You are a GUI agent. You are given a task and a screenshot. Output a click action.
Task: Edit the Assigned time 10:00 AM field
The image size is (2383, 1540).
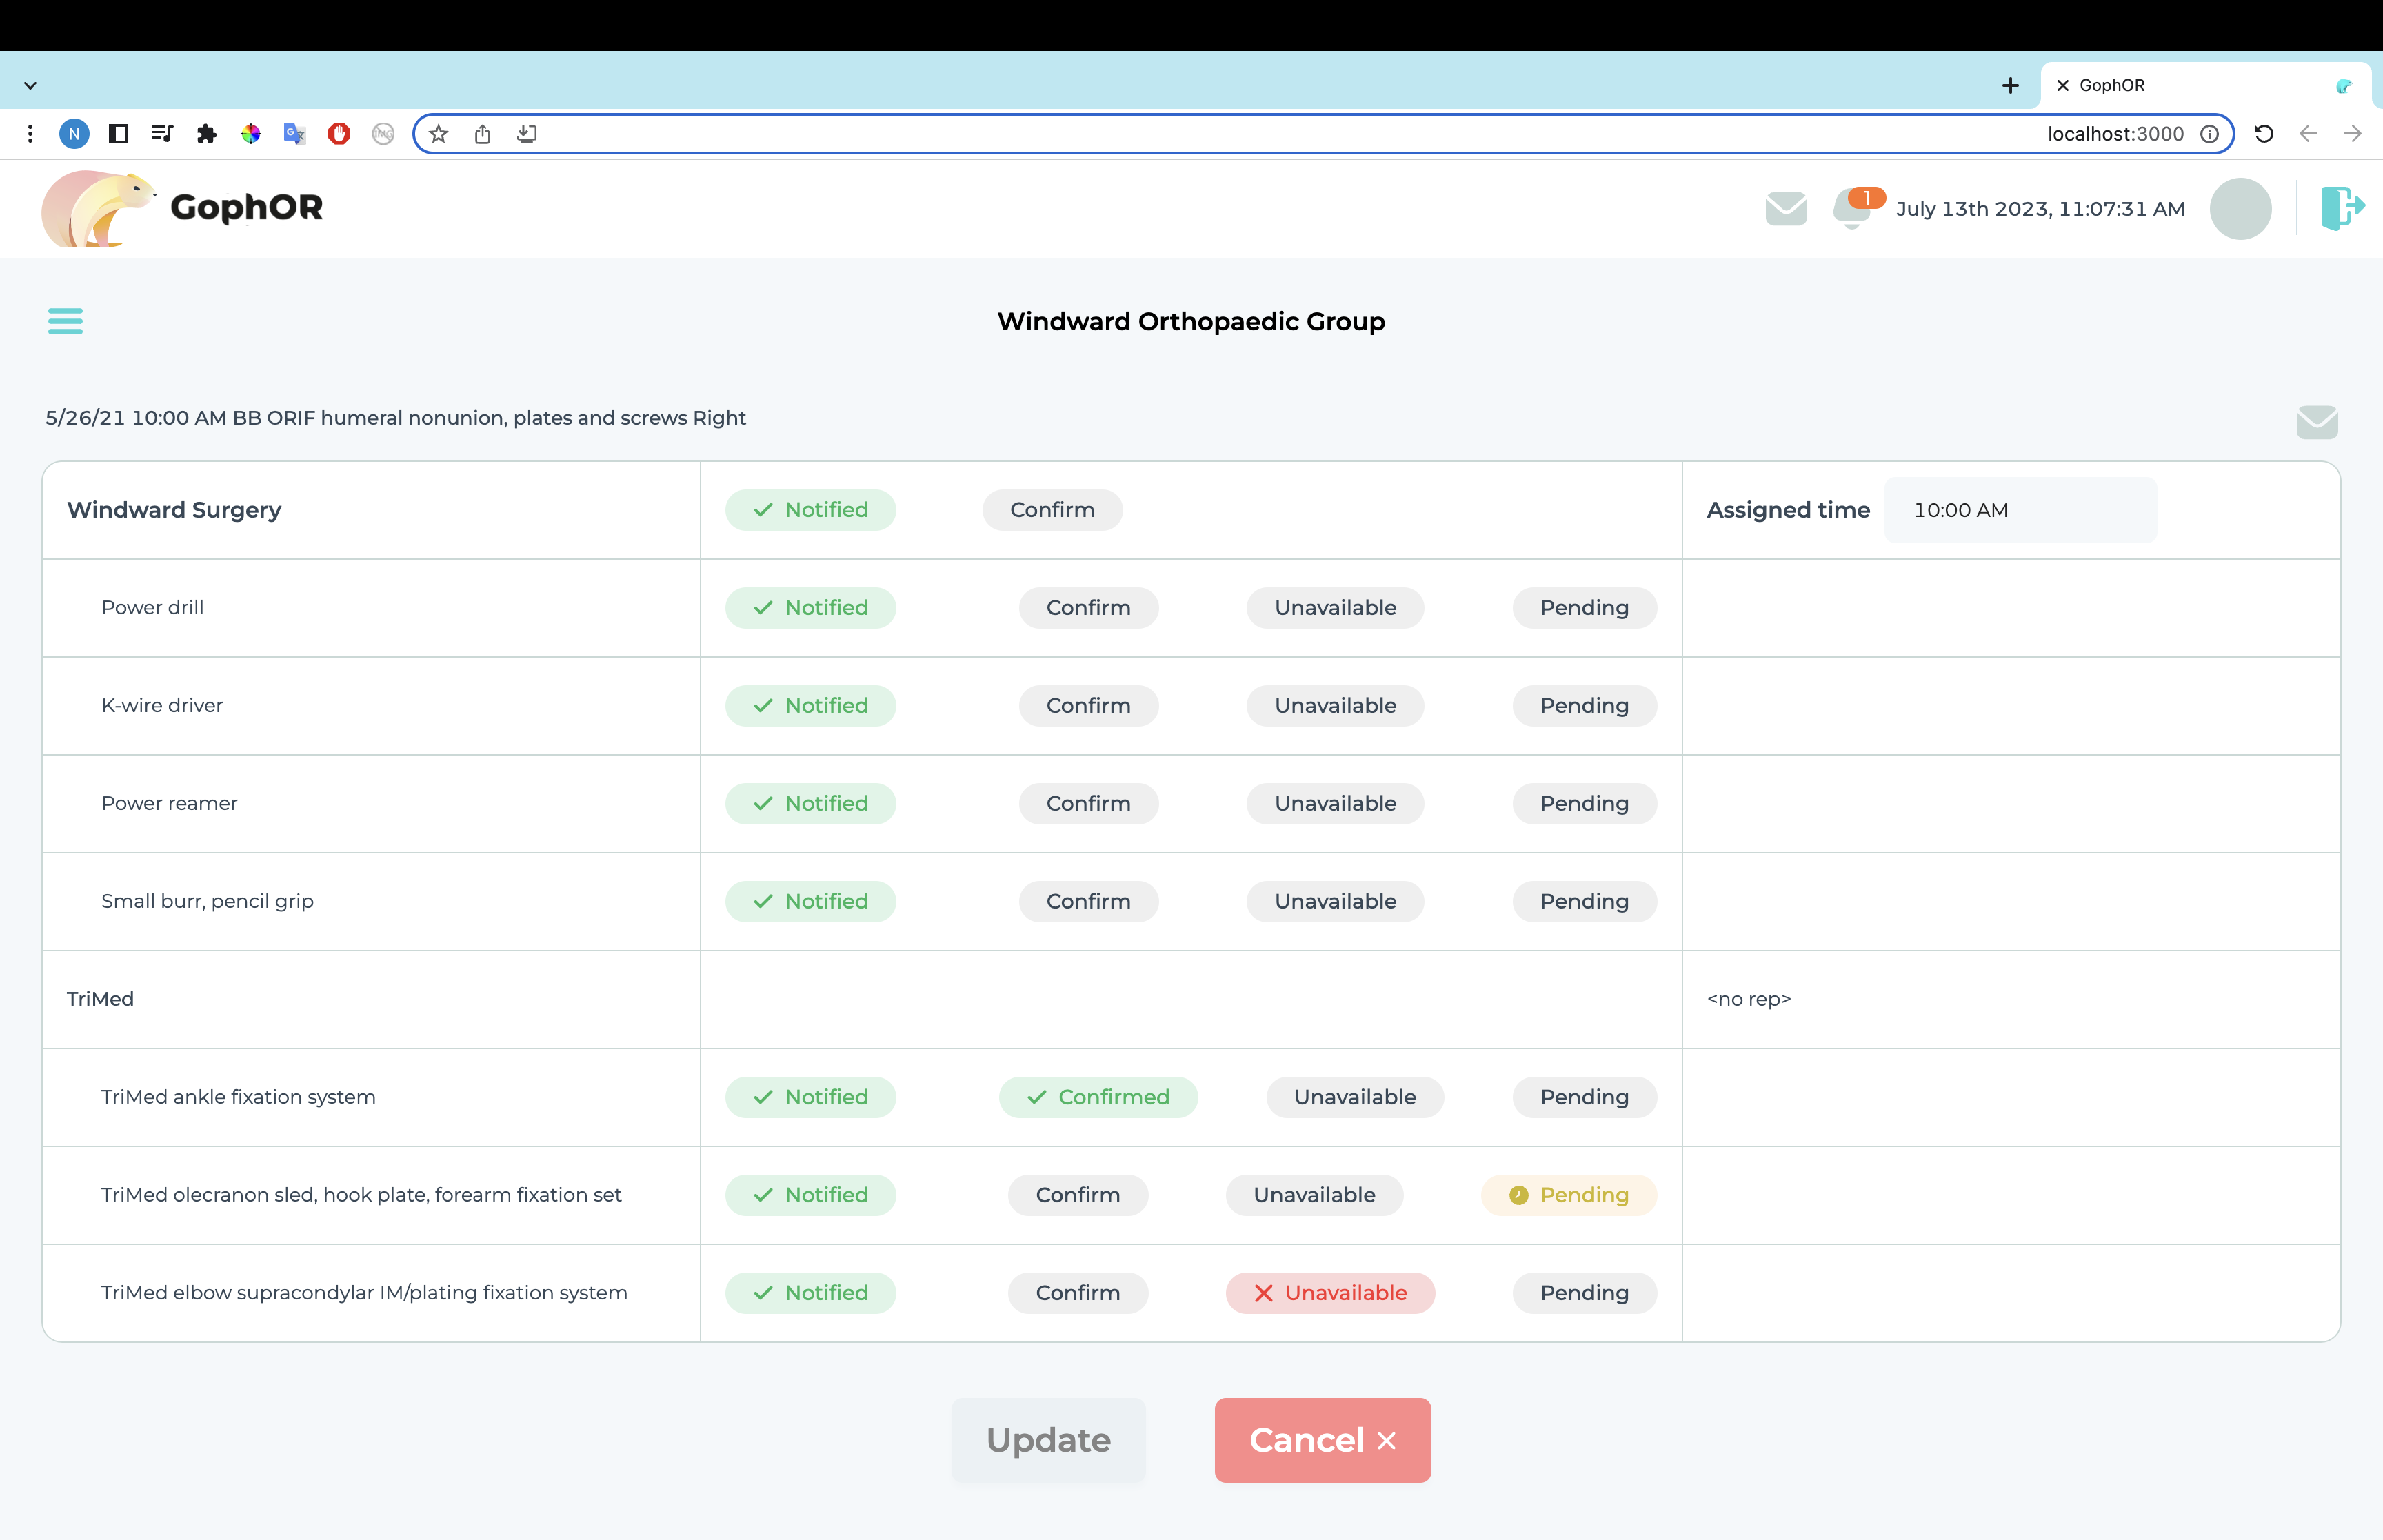[2020, 510]
